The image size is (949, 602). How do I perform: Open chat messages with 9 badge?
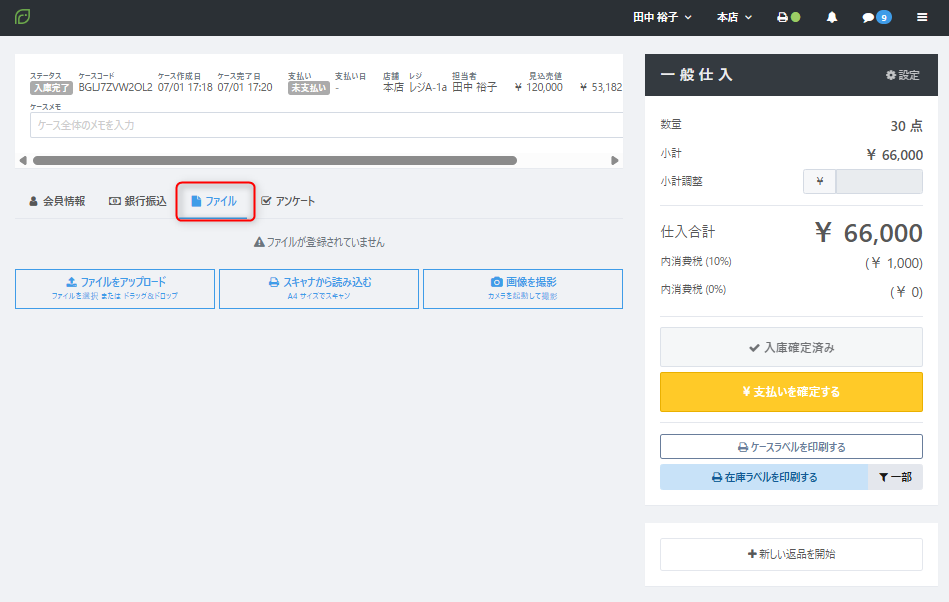(x=876, y=18)
